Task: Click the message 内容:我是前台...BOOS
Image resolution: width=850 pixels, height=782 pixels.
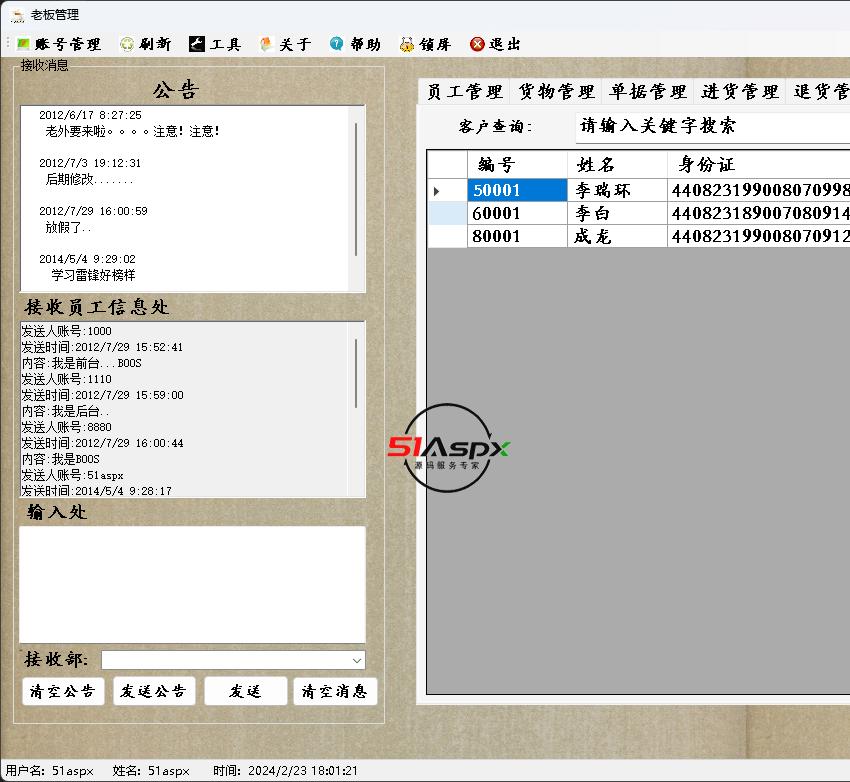Action: click(81, 363)
